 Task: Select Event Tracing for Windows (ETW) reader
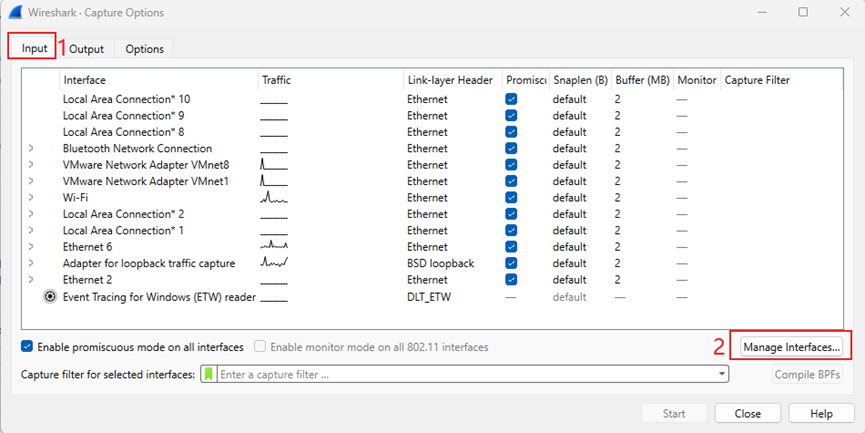click(x=159, y=297)
